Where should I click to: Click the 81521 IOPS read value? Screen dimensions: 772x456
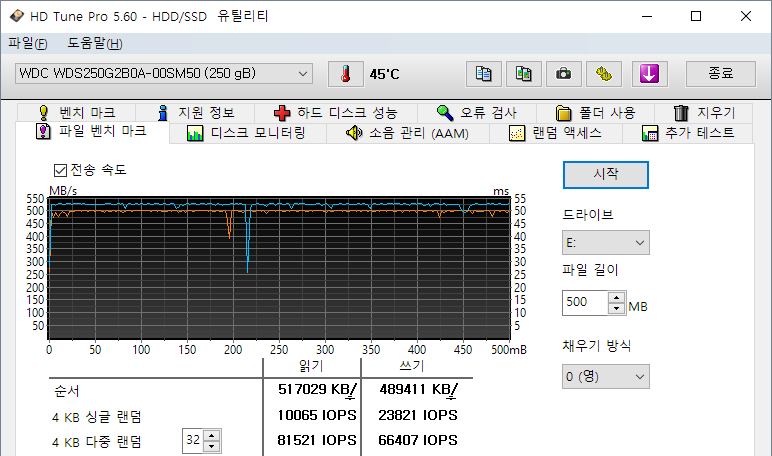[x=317, y=440]
